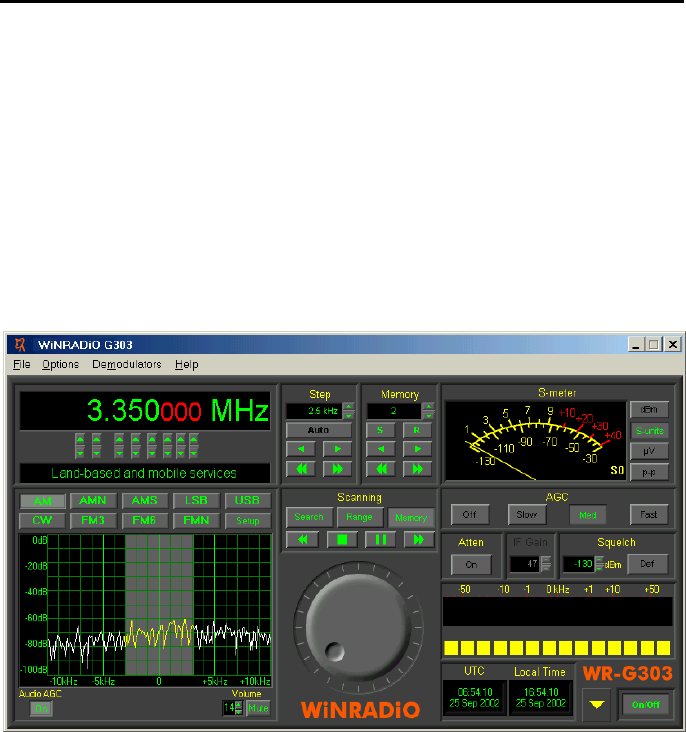This screenshot has width=686, height=732.
Task: Toggle receiver power On/Off
Action: pyautogui.click(x=646, y=704)
